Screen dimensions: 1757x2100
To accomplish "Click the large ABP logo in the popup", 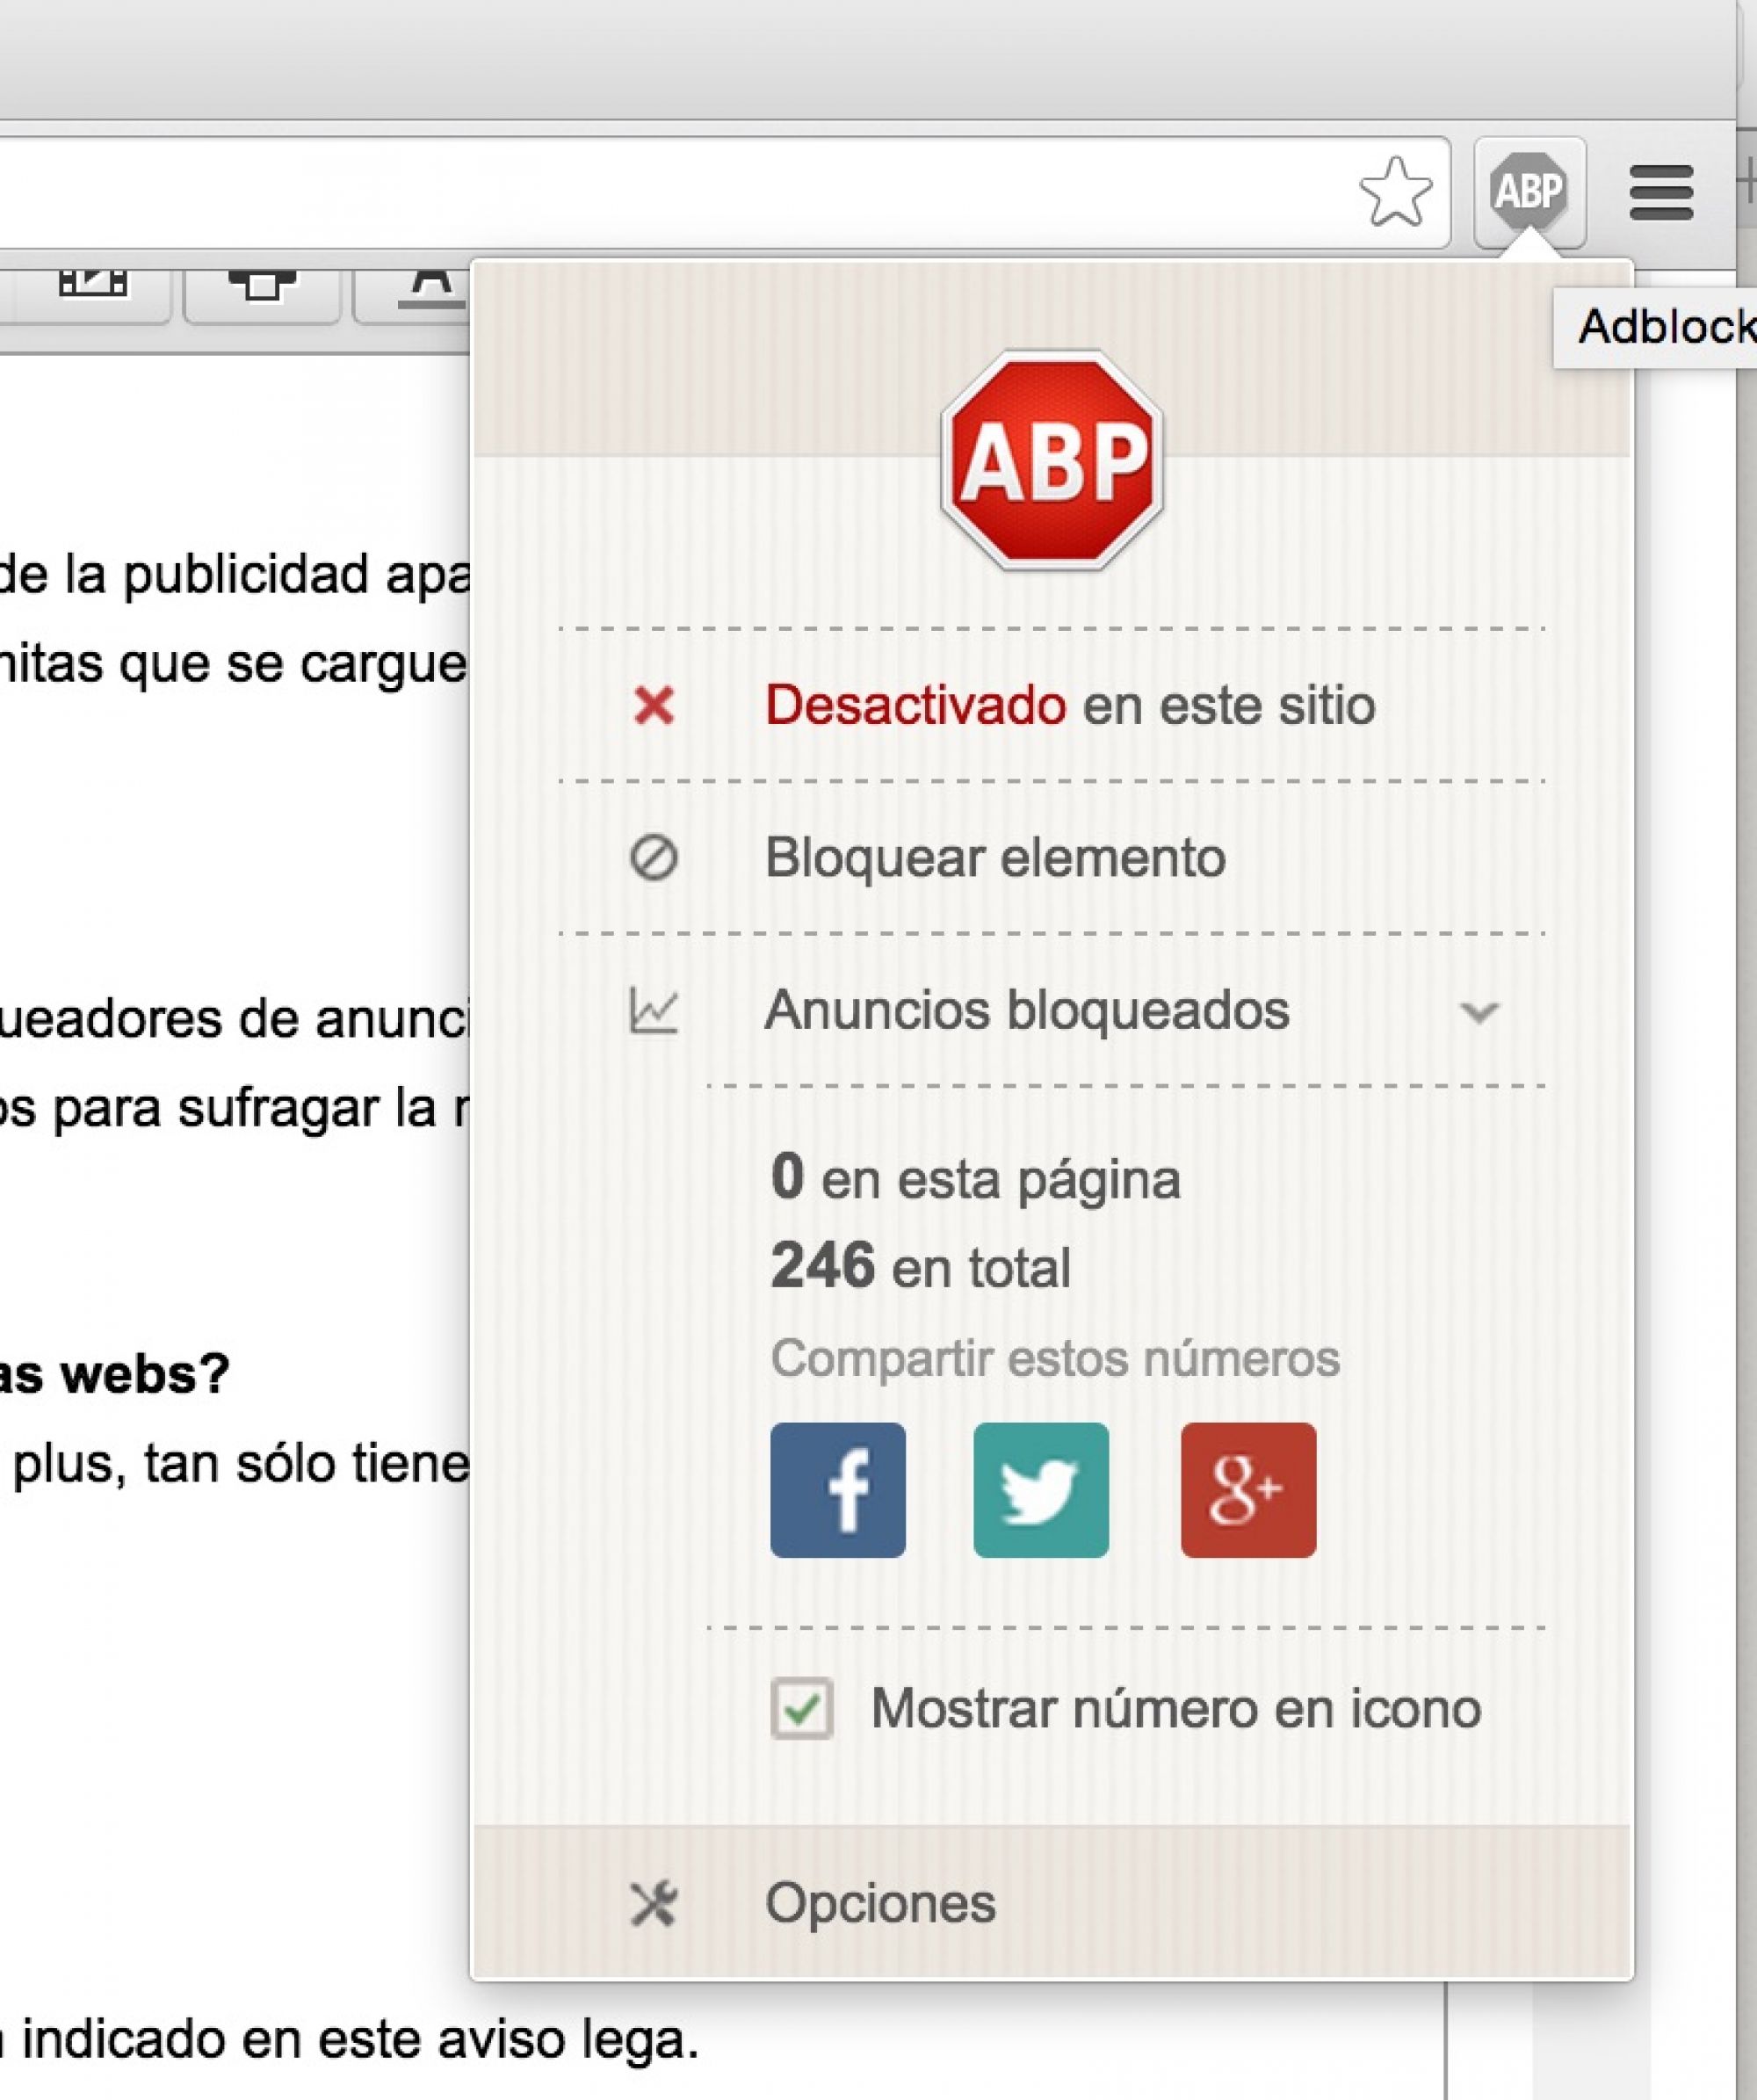I will 1052,460.
